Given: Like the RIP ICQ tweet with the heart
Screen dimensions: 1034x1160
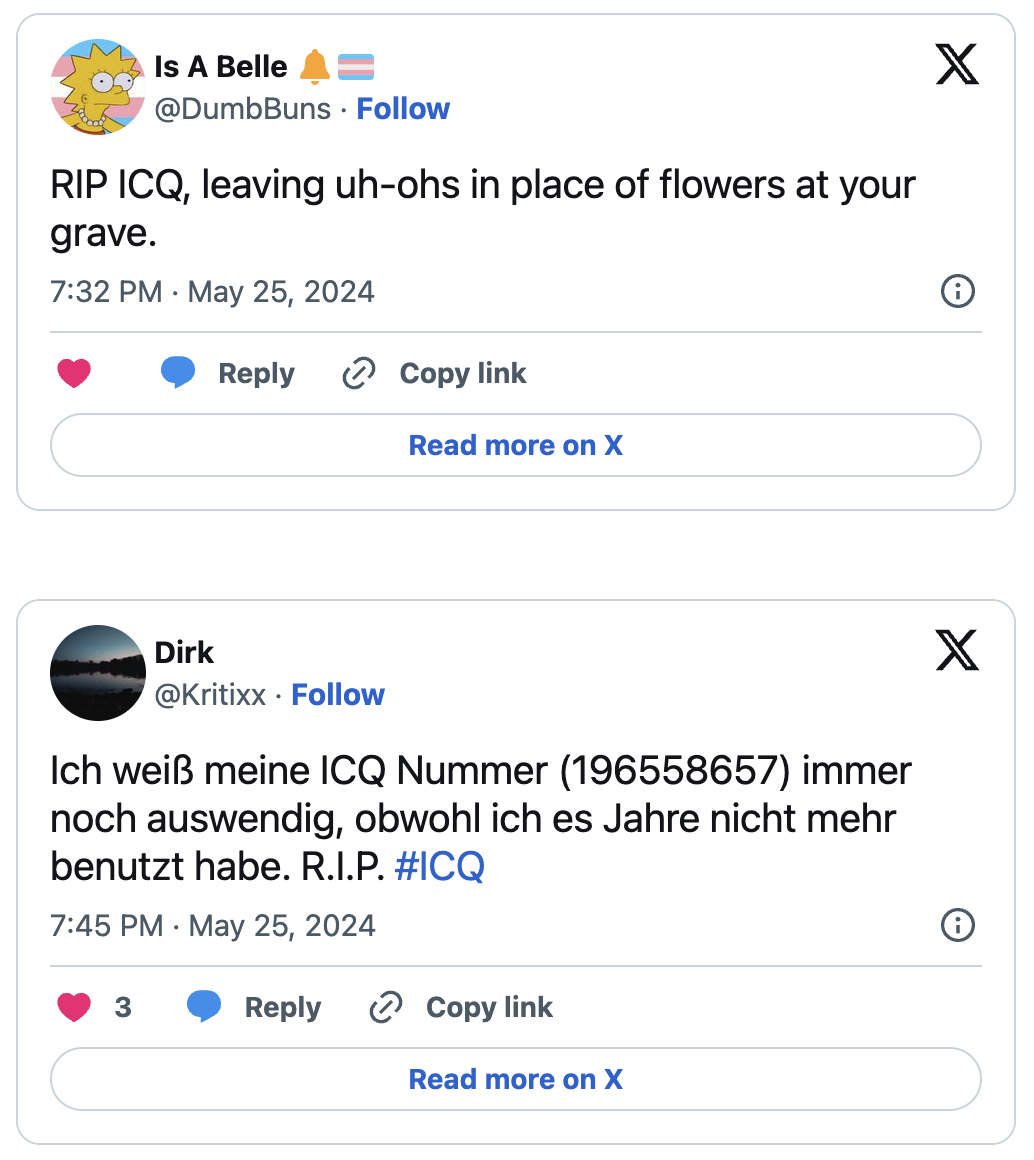Looking at the screenshot, I should tap(75, 374).
